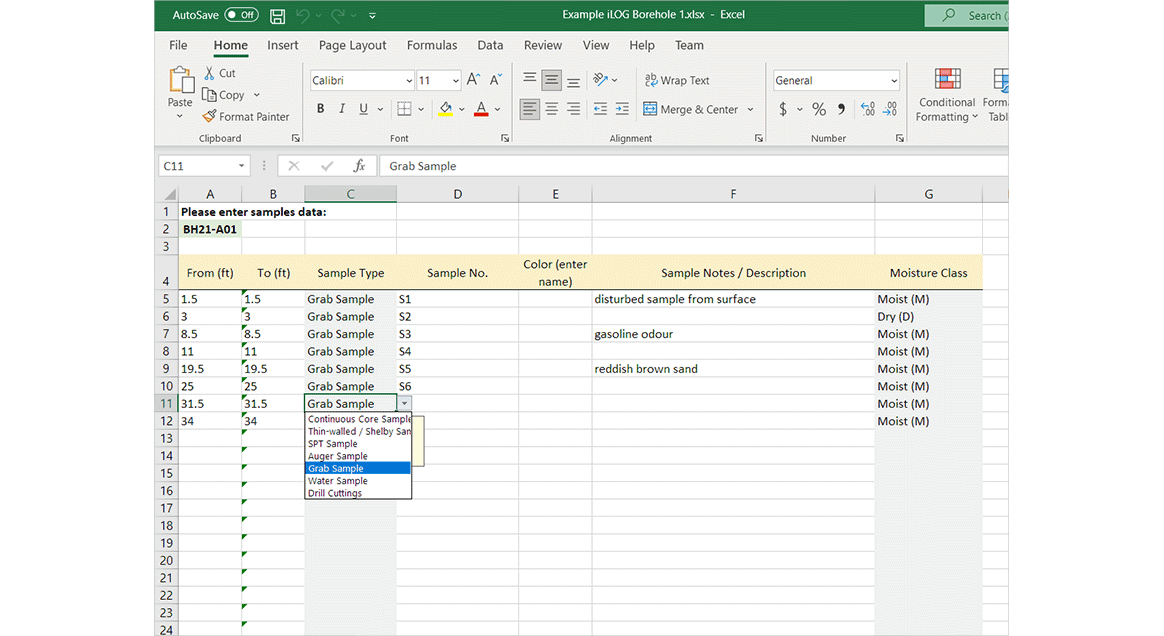Open Customize Quick Access Toolbar arrow

click(372, 16)
